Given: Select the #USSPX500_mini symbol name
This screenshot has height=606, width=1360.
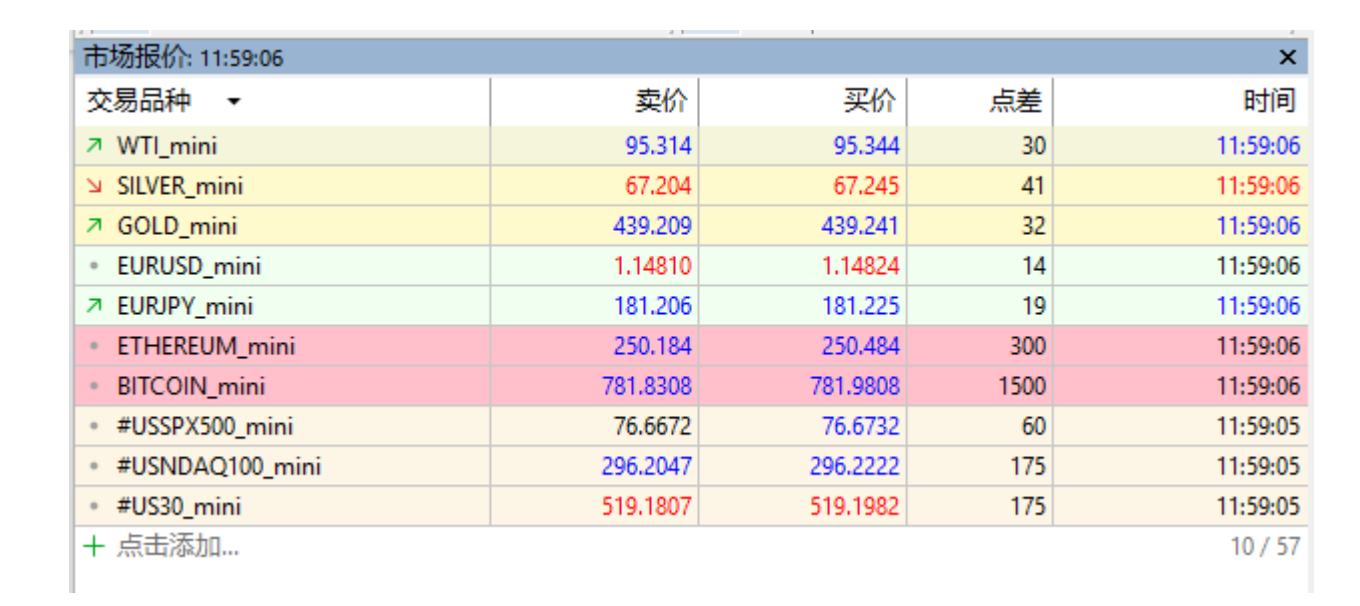Looking at the screenshot, I should (x=205, y=426).
